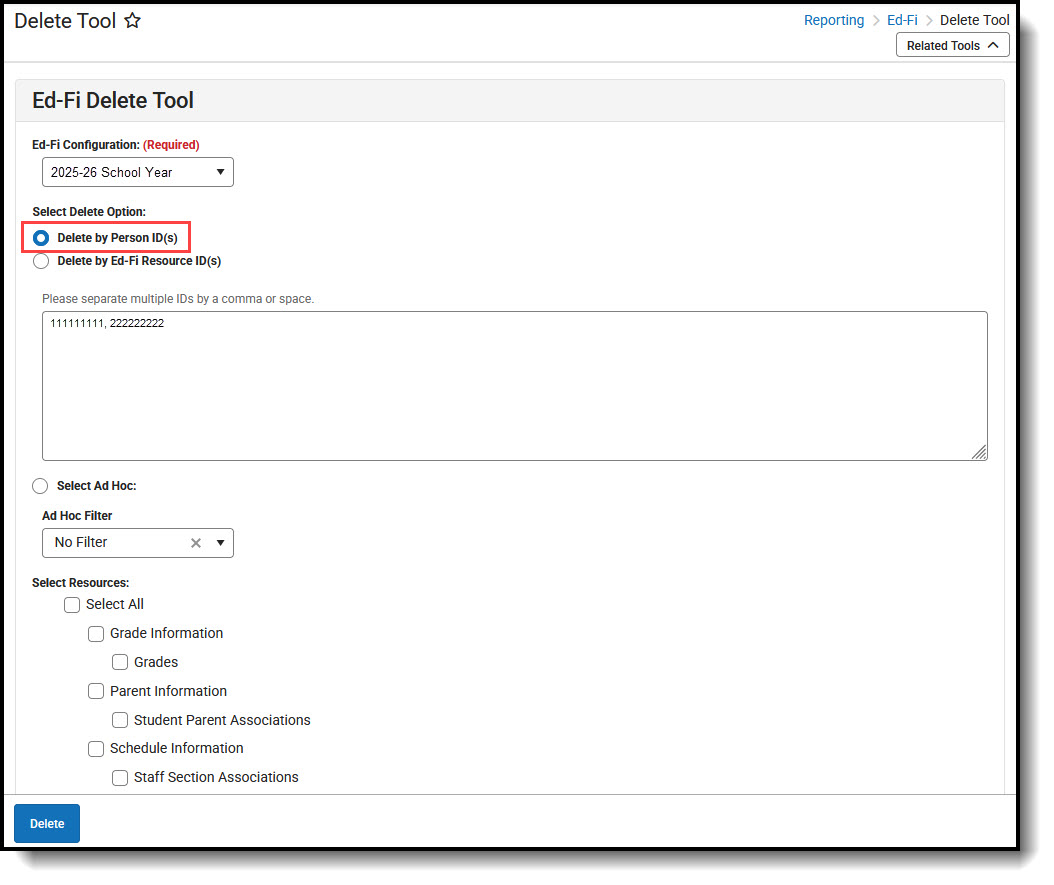Select Delete by Person ID(s) radio button

[41, 238]
